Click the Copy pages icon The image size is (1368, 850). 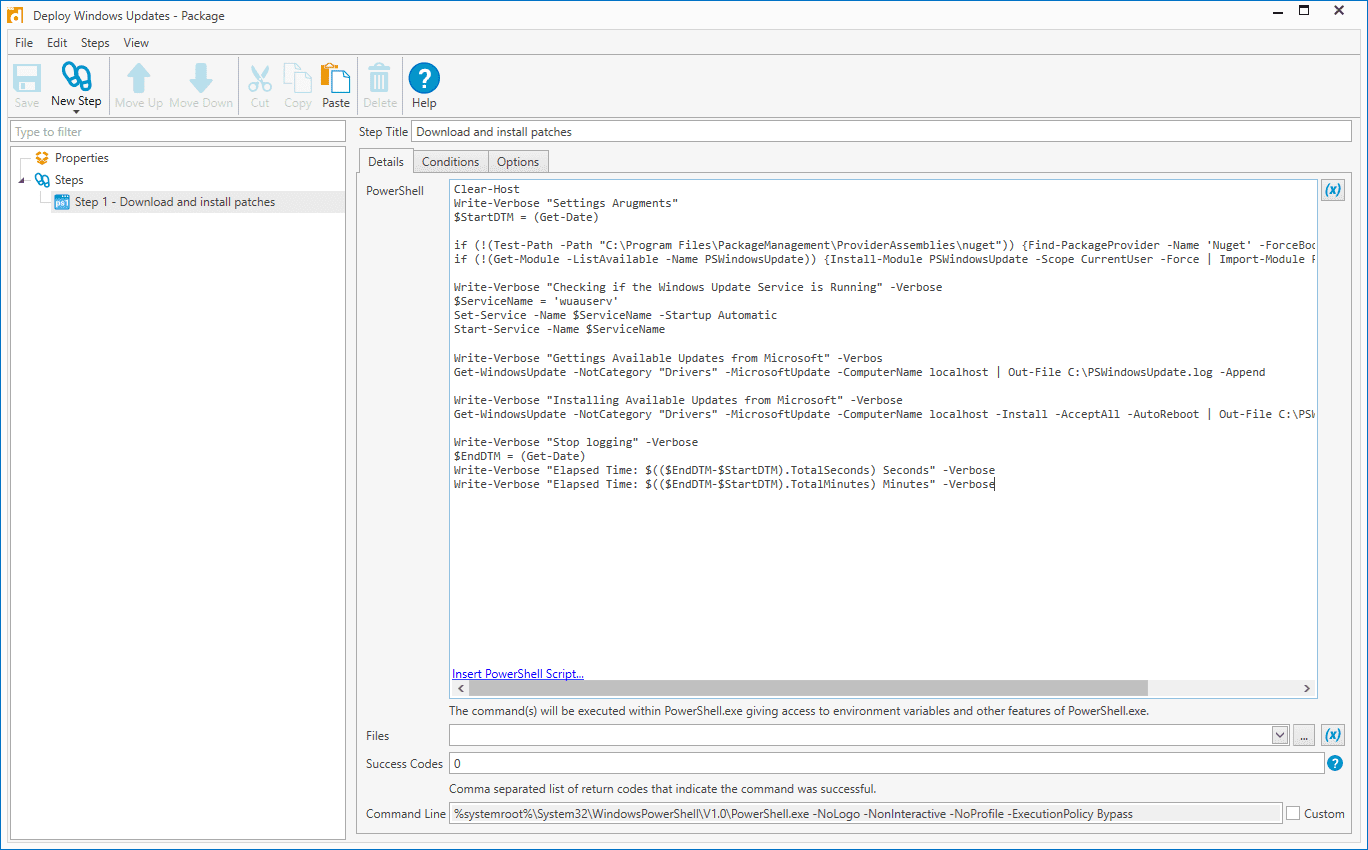pos(297,79)
